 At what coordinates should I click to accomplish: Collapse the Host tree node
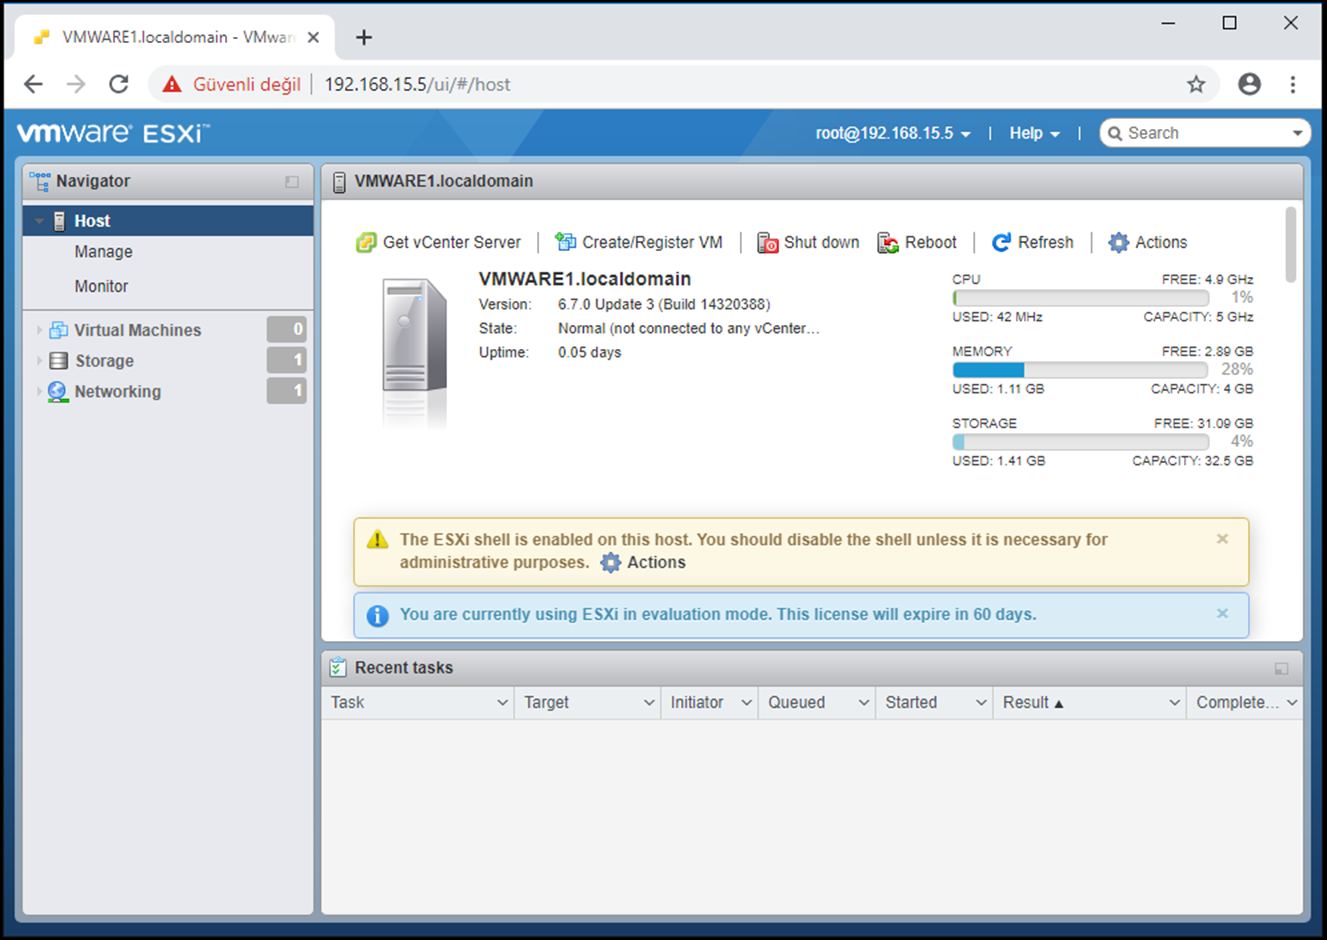[x=39, y=221]
